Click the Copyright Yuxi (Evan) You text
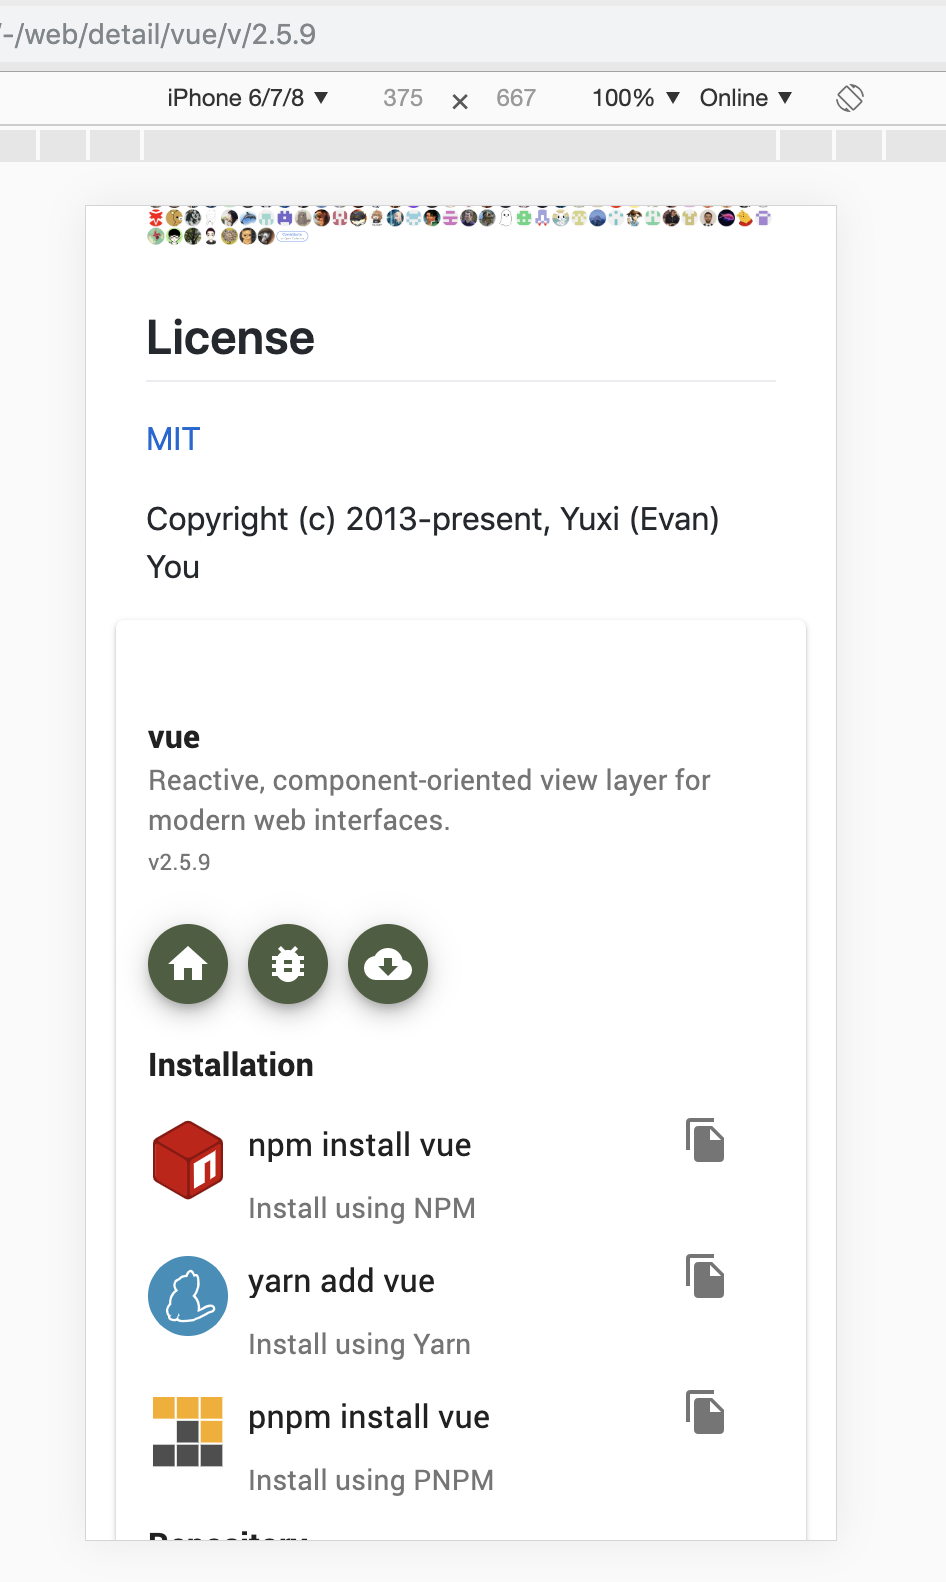Screen dimensions: 946x1582 tap(433, 543)
